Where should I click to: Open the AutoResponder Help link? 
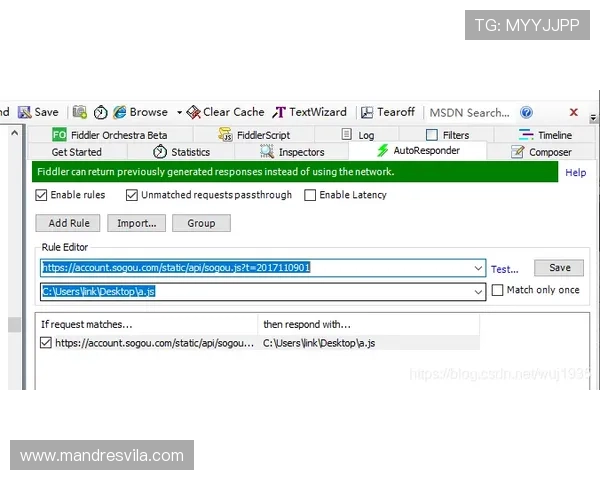pyautogui.click(x=576, y=173)
